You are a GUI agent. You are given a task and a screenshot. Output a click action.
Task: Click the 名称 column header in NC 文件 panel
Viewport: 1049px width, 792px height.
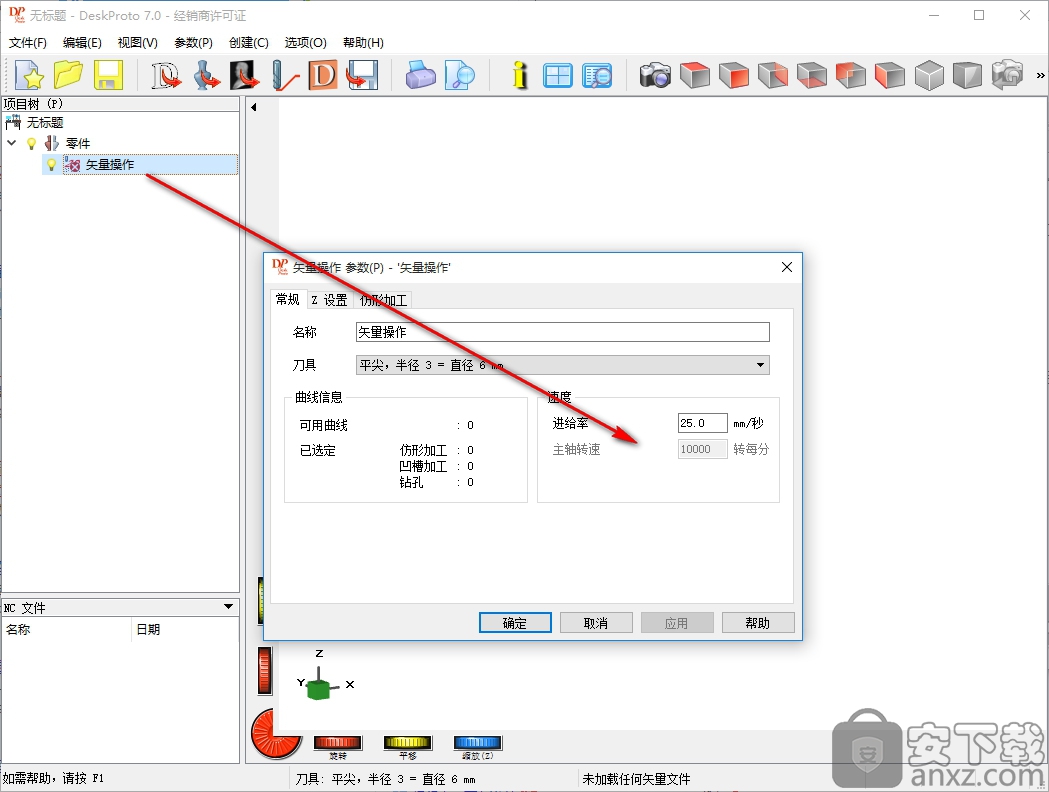[18, 629]
